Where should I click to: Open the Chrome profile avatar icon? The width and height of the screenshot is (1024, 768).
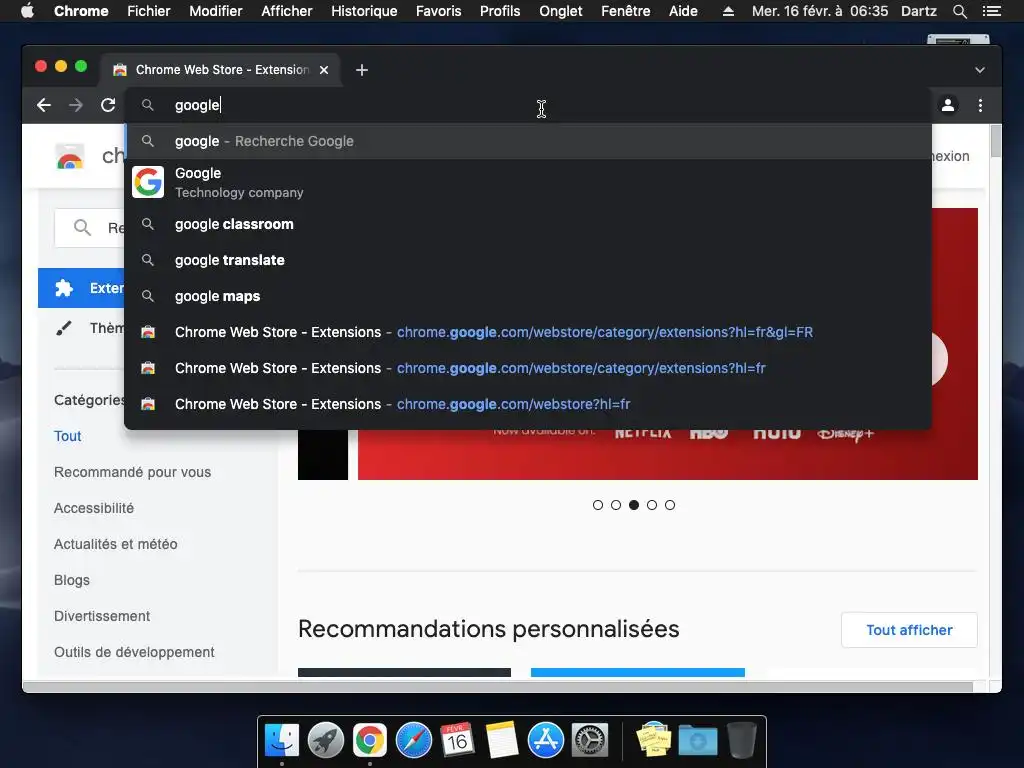click(x=948, y=105)
